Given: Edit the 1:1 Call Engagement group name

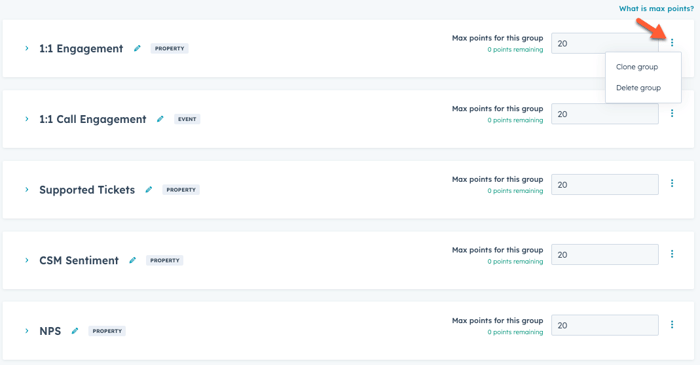Looking at the screenshot, I should pos(160,119).
